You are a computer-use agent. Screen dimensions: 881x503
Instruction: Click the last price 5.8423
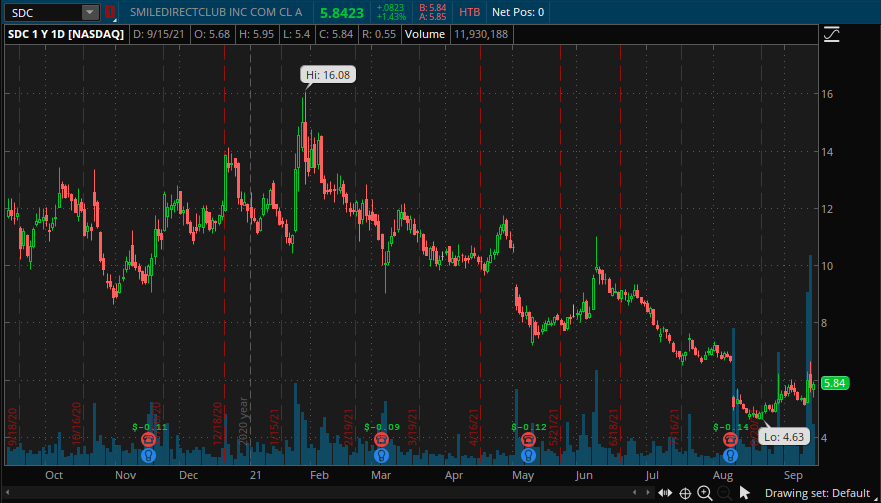[342, 12]
